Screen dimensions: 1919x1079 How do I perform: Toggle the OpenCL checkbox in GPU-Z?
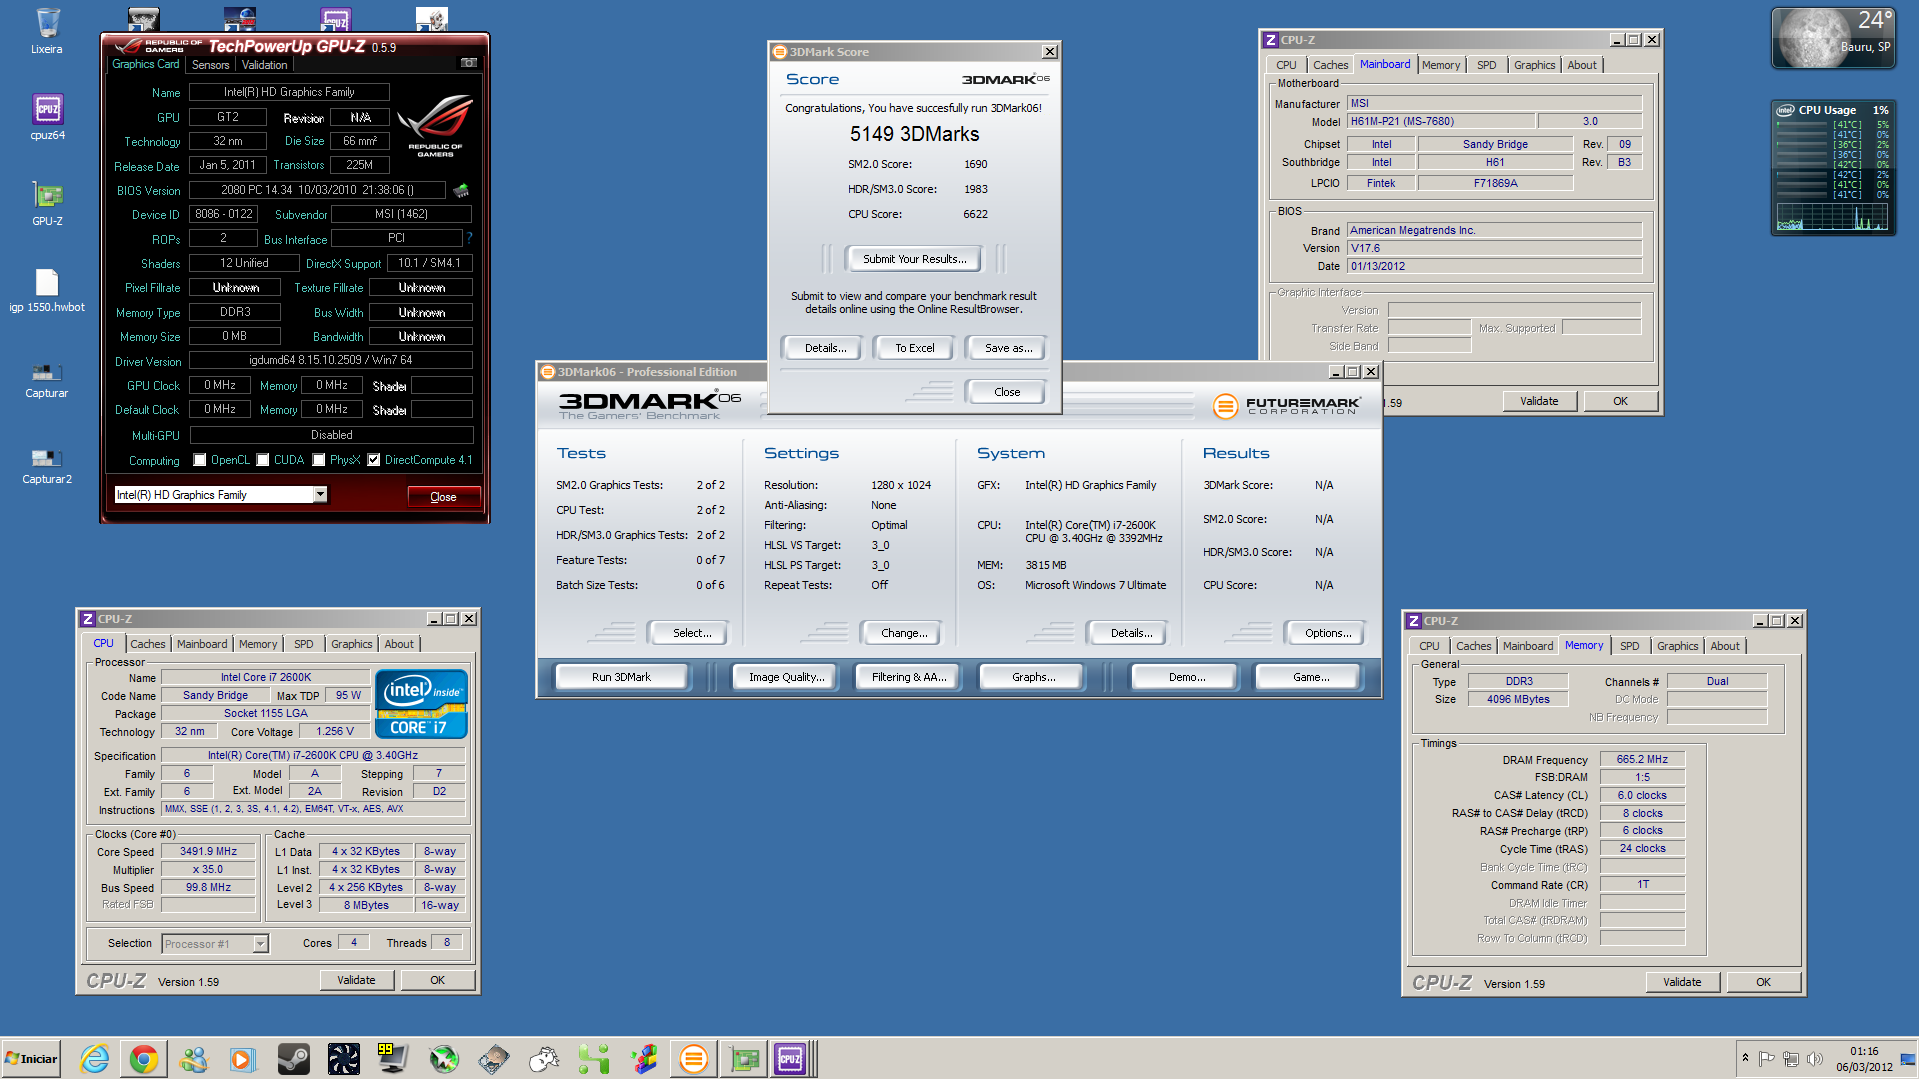200,460
